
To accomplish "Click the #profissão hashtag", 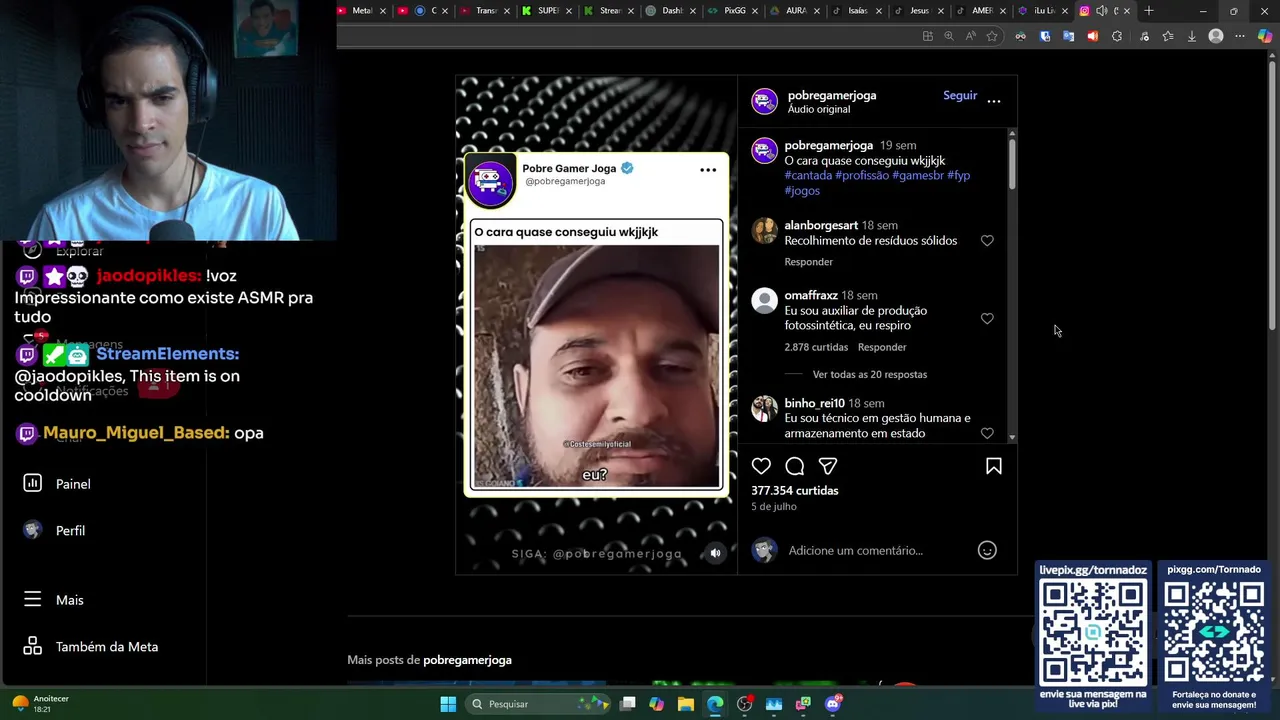I will [862, 175].
